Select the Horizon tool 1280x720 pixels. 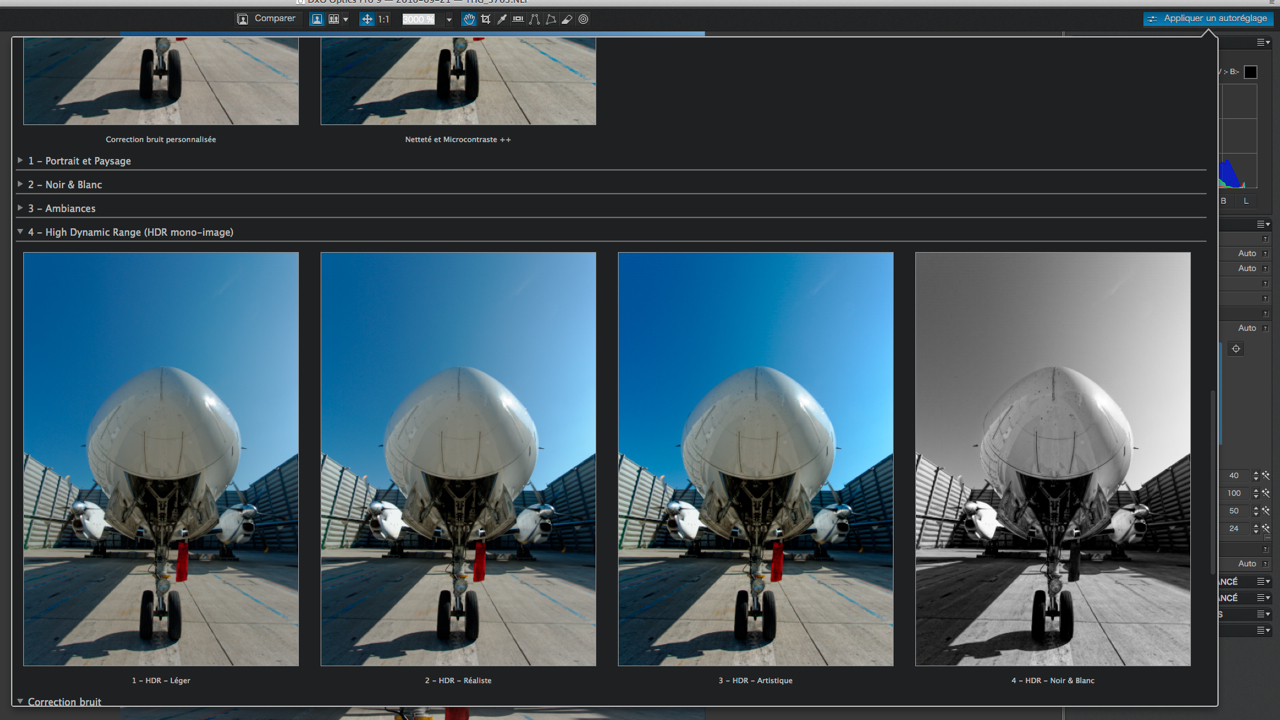tap(518, 19)
